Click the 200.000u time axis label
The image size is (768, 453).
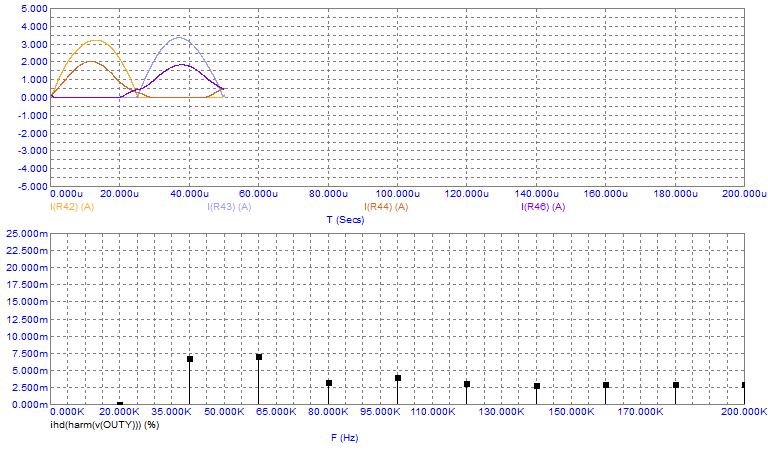click(744, 194)
